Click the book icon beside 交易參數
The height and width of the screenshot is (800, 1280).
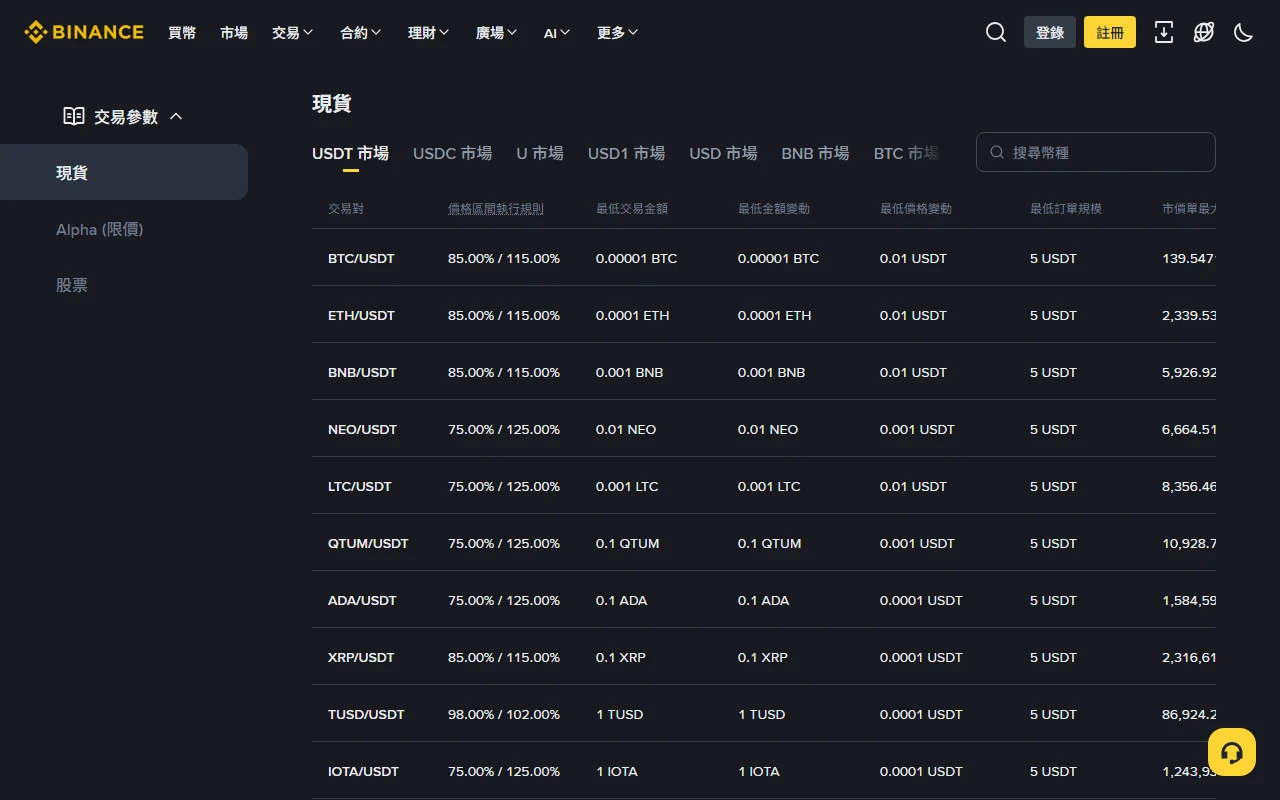(74, 116)
